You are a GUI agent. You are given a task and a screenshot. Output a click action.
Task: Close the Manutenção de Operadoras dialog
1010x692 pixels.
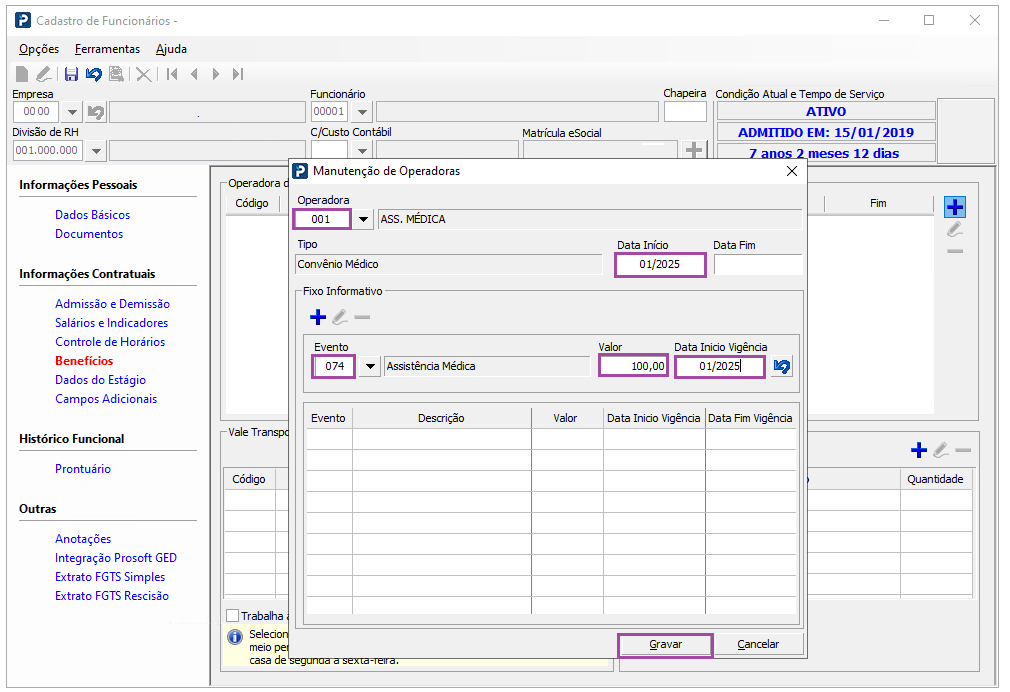792,171
